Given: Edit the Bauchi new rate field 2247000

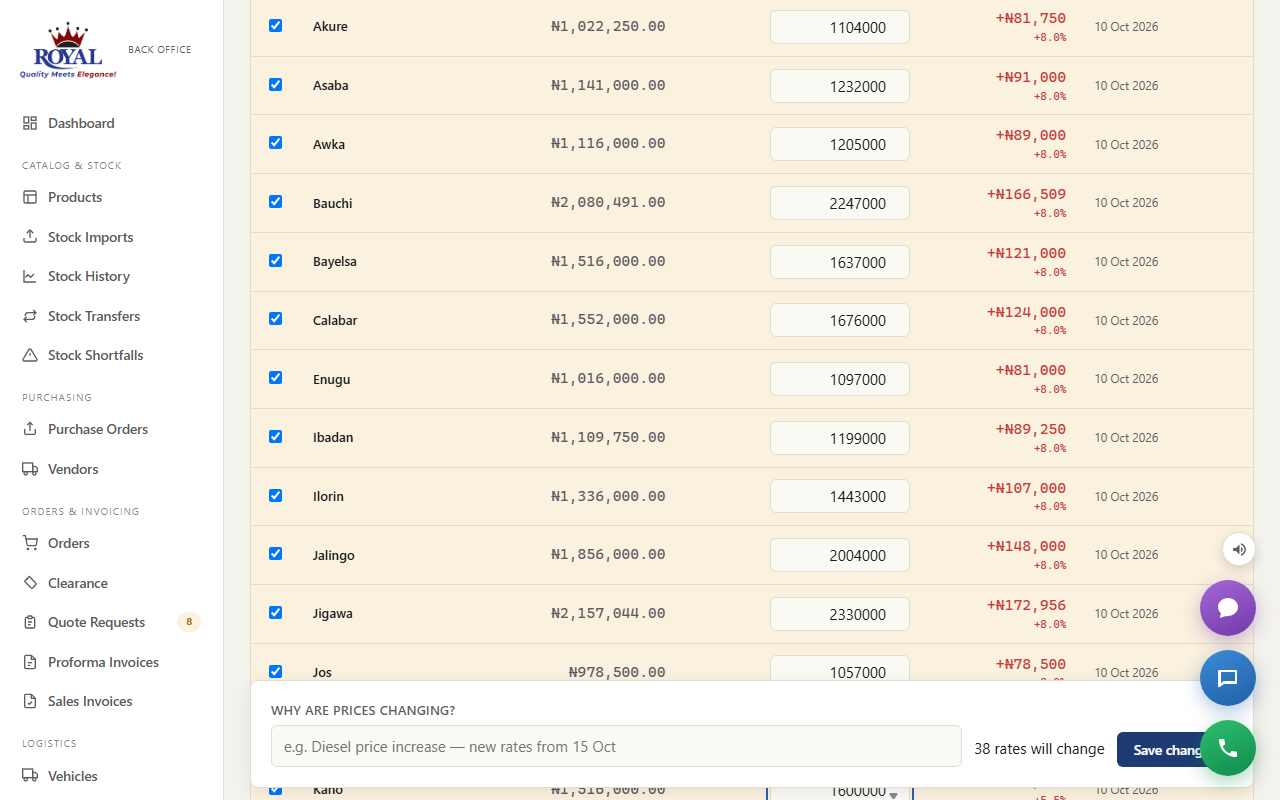Looking at the screenshot, I should pyautogui.click(x=840, y=203).
